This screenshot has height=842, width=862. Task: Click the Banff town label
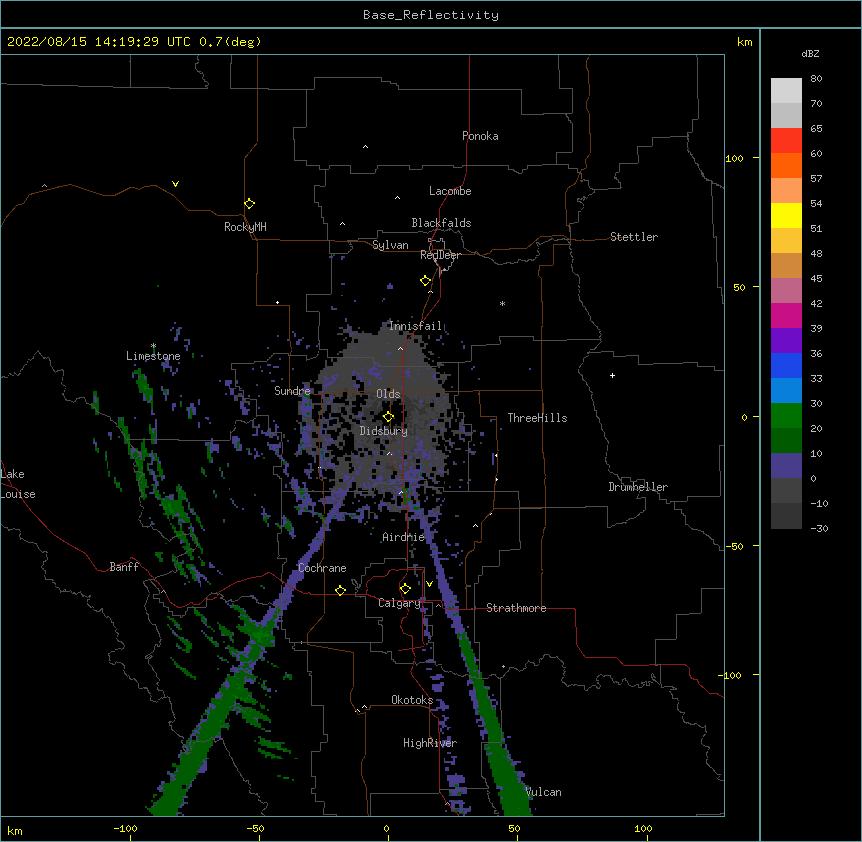click(124, 567)
